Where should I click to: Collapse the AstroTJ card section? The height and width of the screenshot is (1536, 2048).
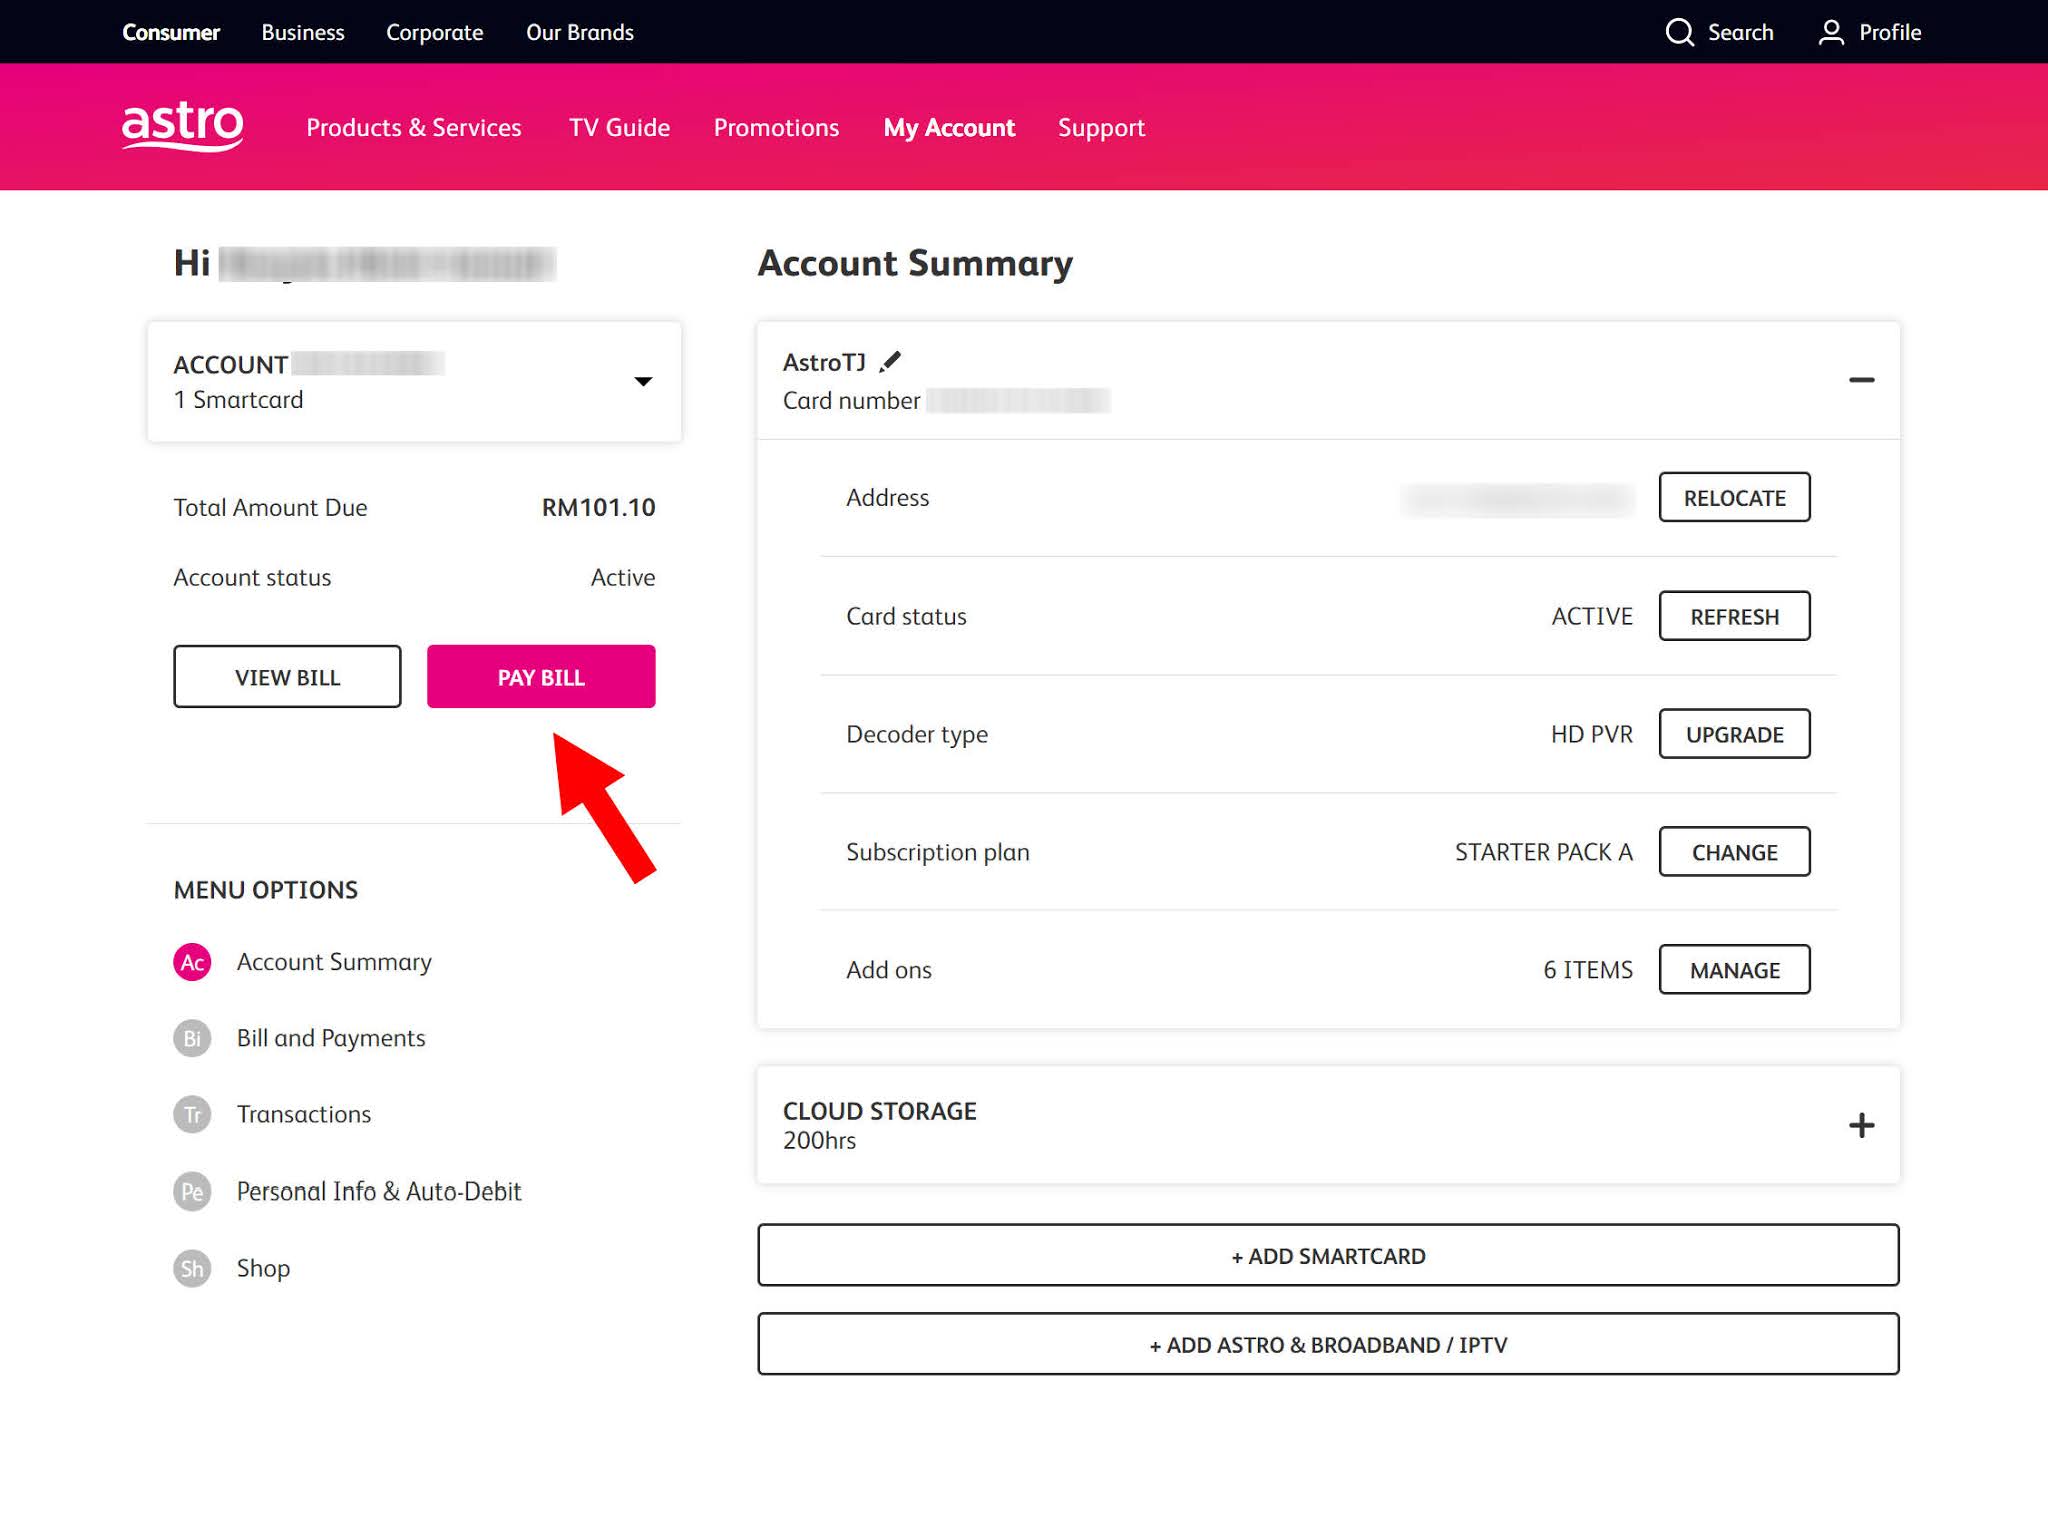click(1860, 380)
